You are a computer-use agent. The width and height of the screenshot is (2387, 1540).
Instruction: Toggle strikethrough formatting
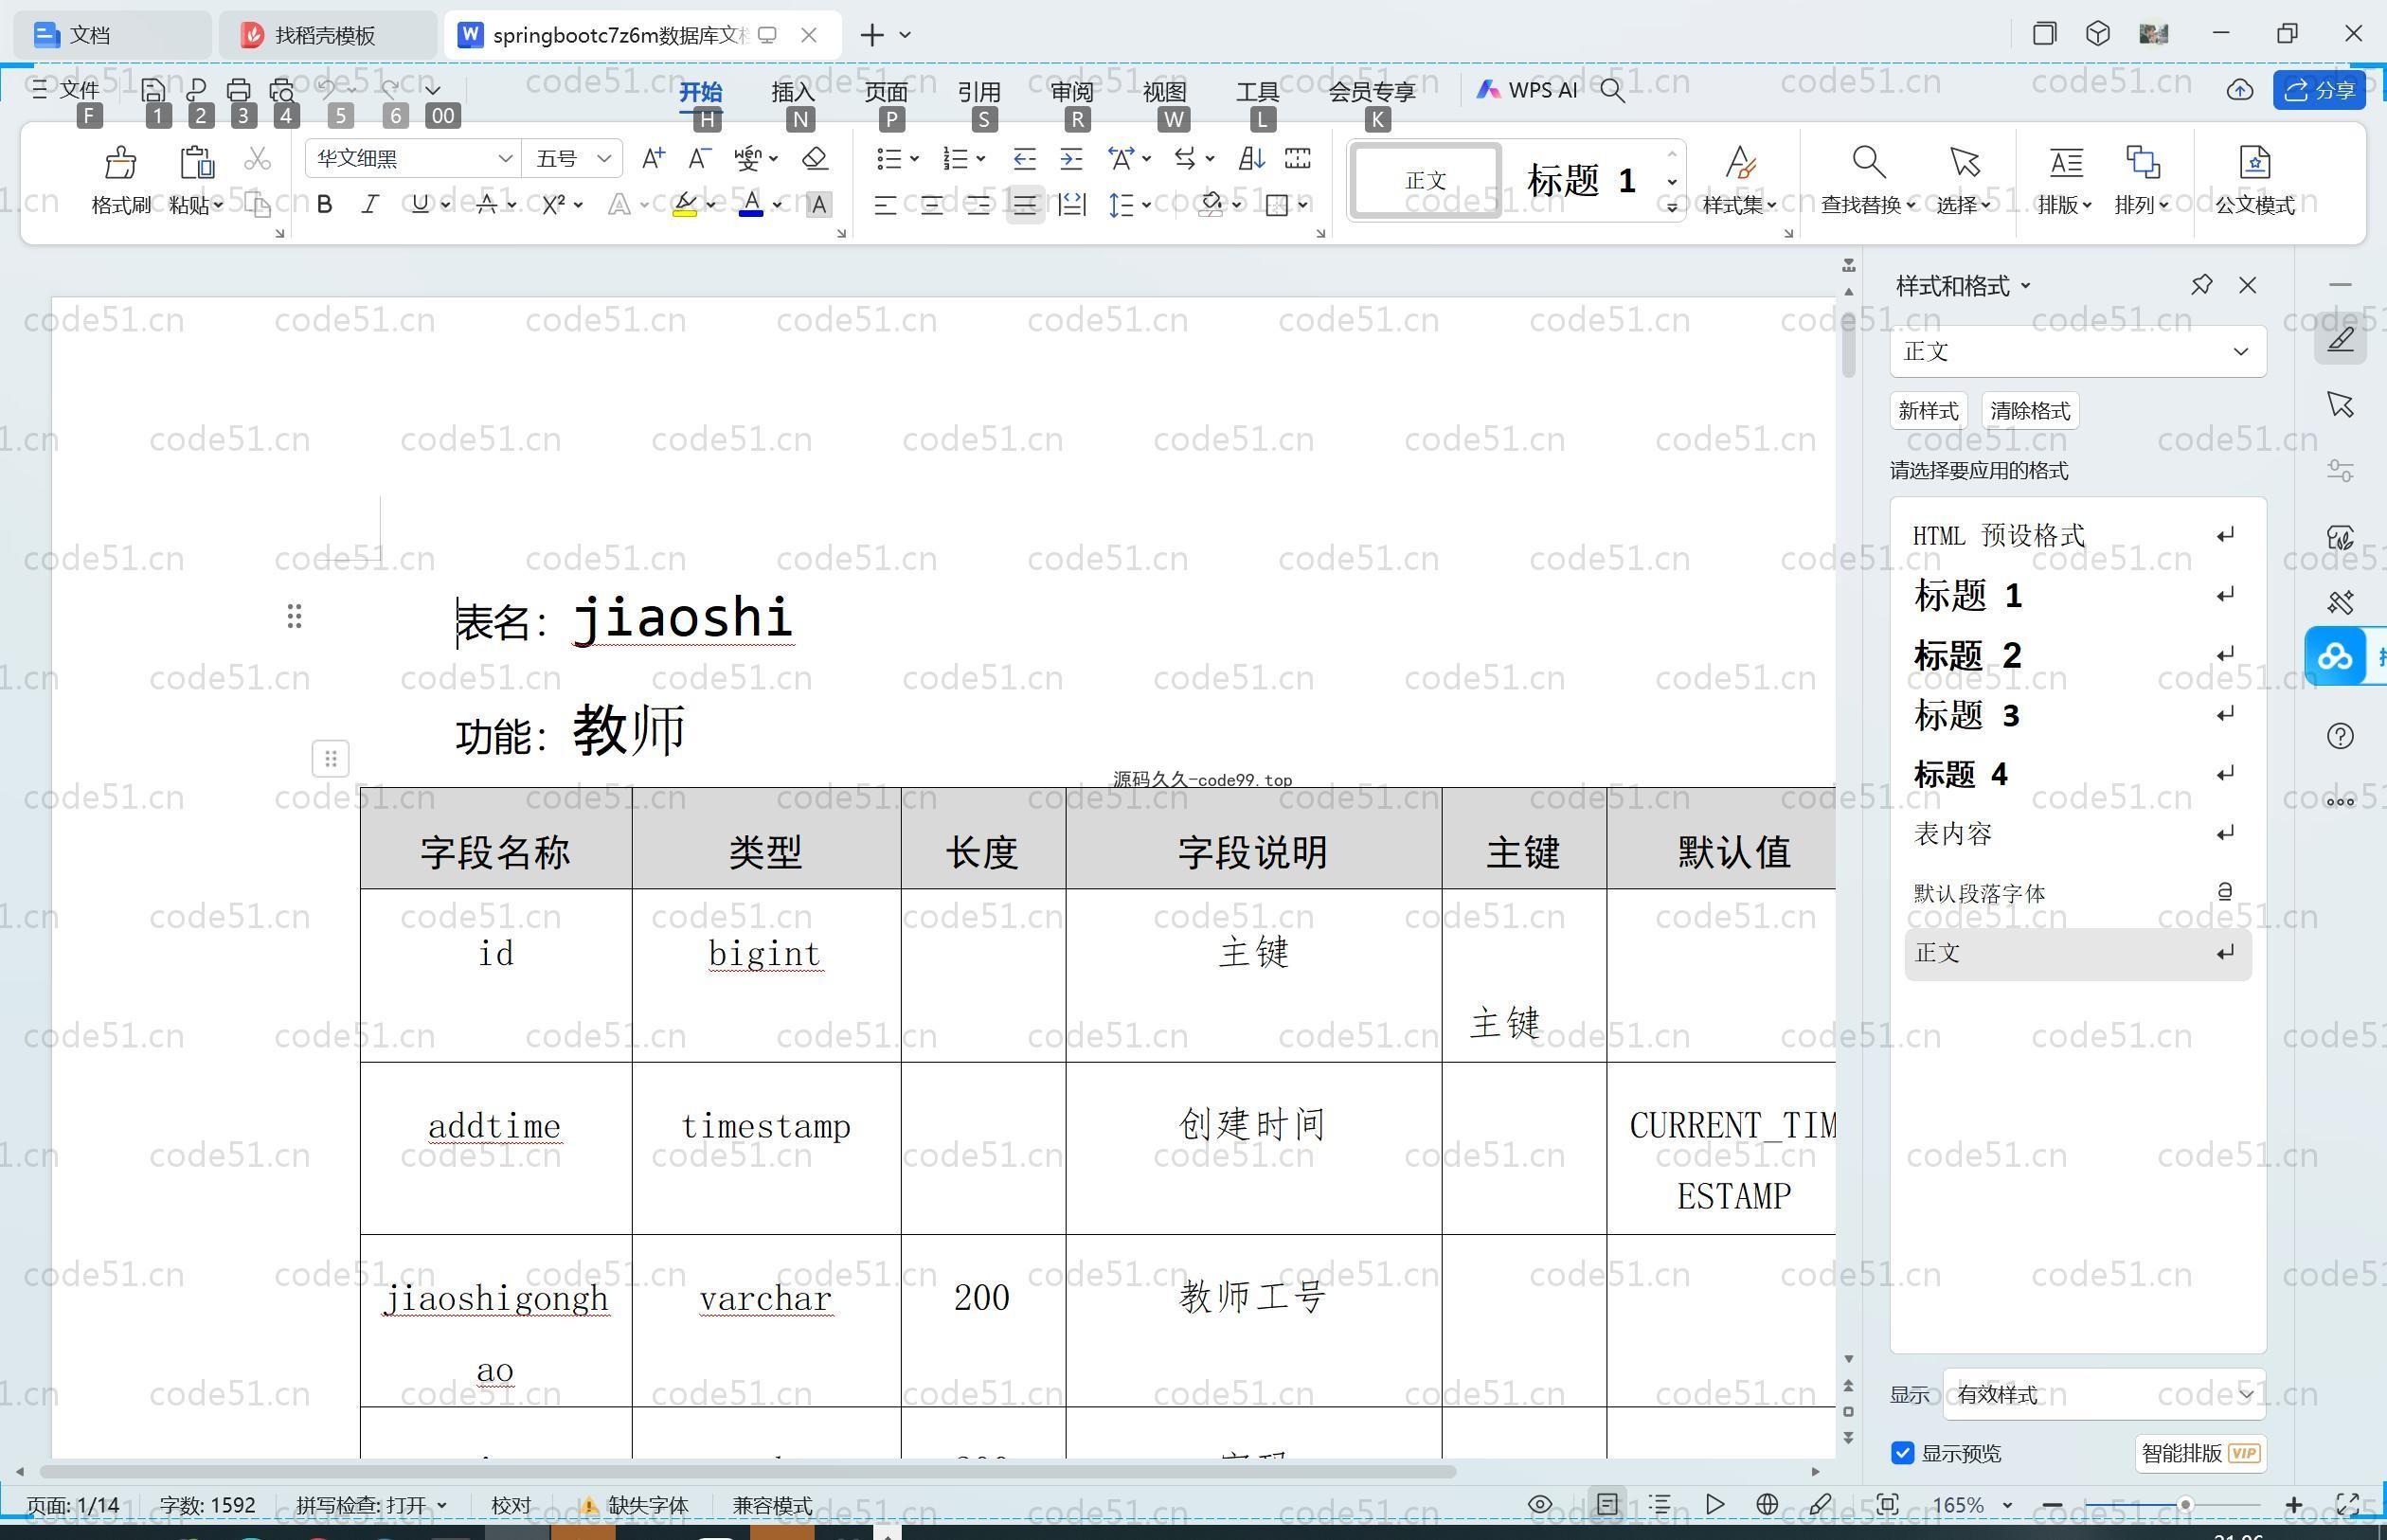tap(487, 205)
